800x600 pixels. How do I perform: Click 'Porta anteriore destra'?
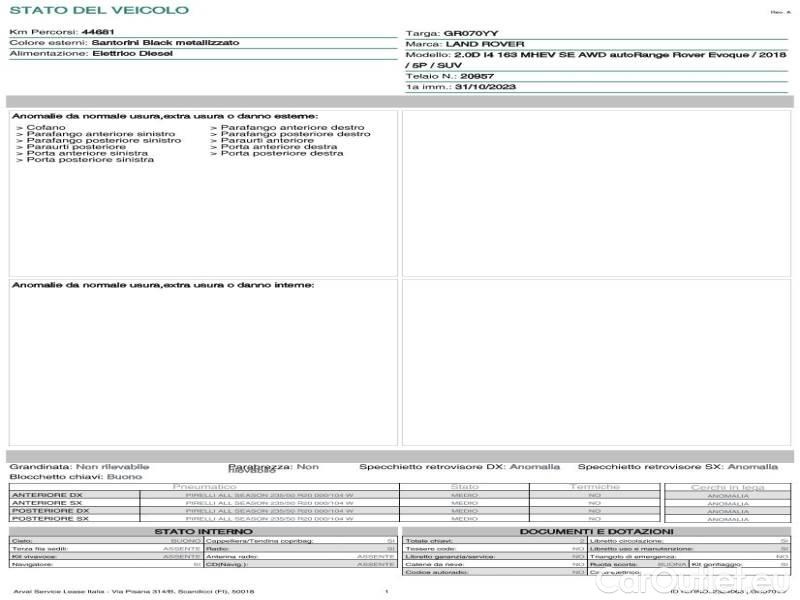[279, 146]
